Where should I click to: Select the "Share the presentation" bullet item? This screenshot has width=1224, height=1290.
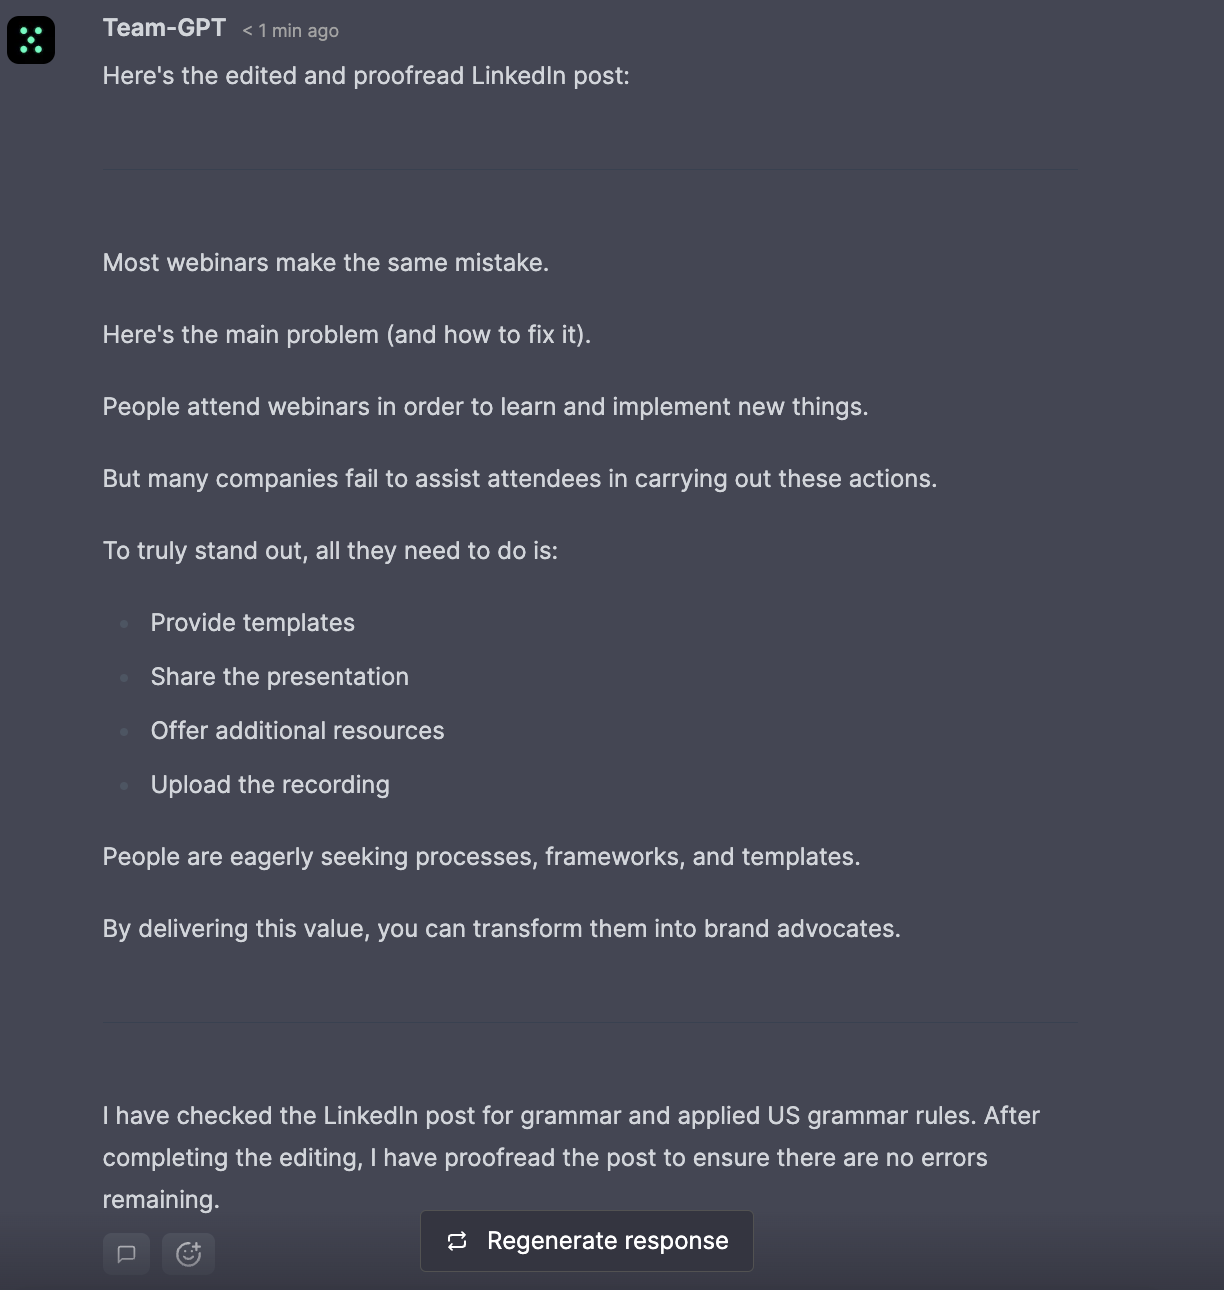[x=279, y=677]
